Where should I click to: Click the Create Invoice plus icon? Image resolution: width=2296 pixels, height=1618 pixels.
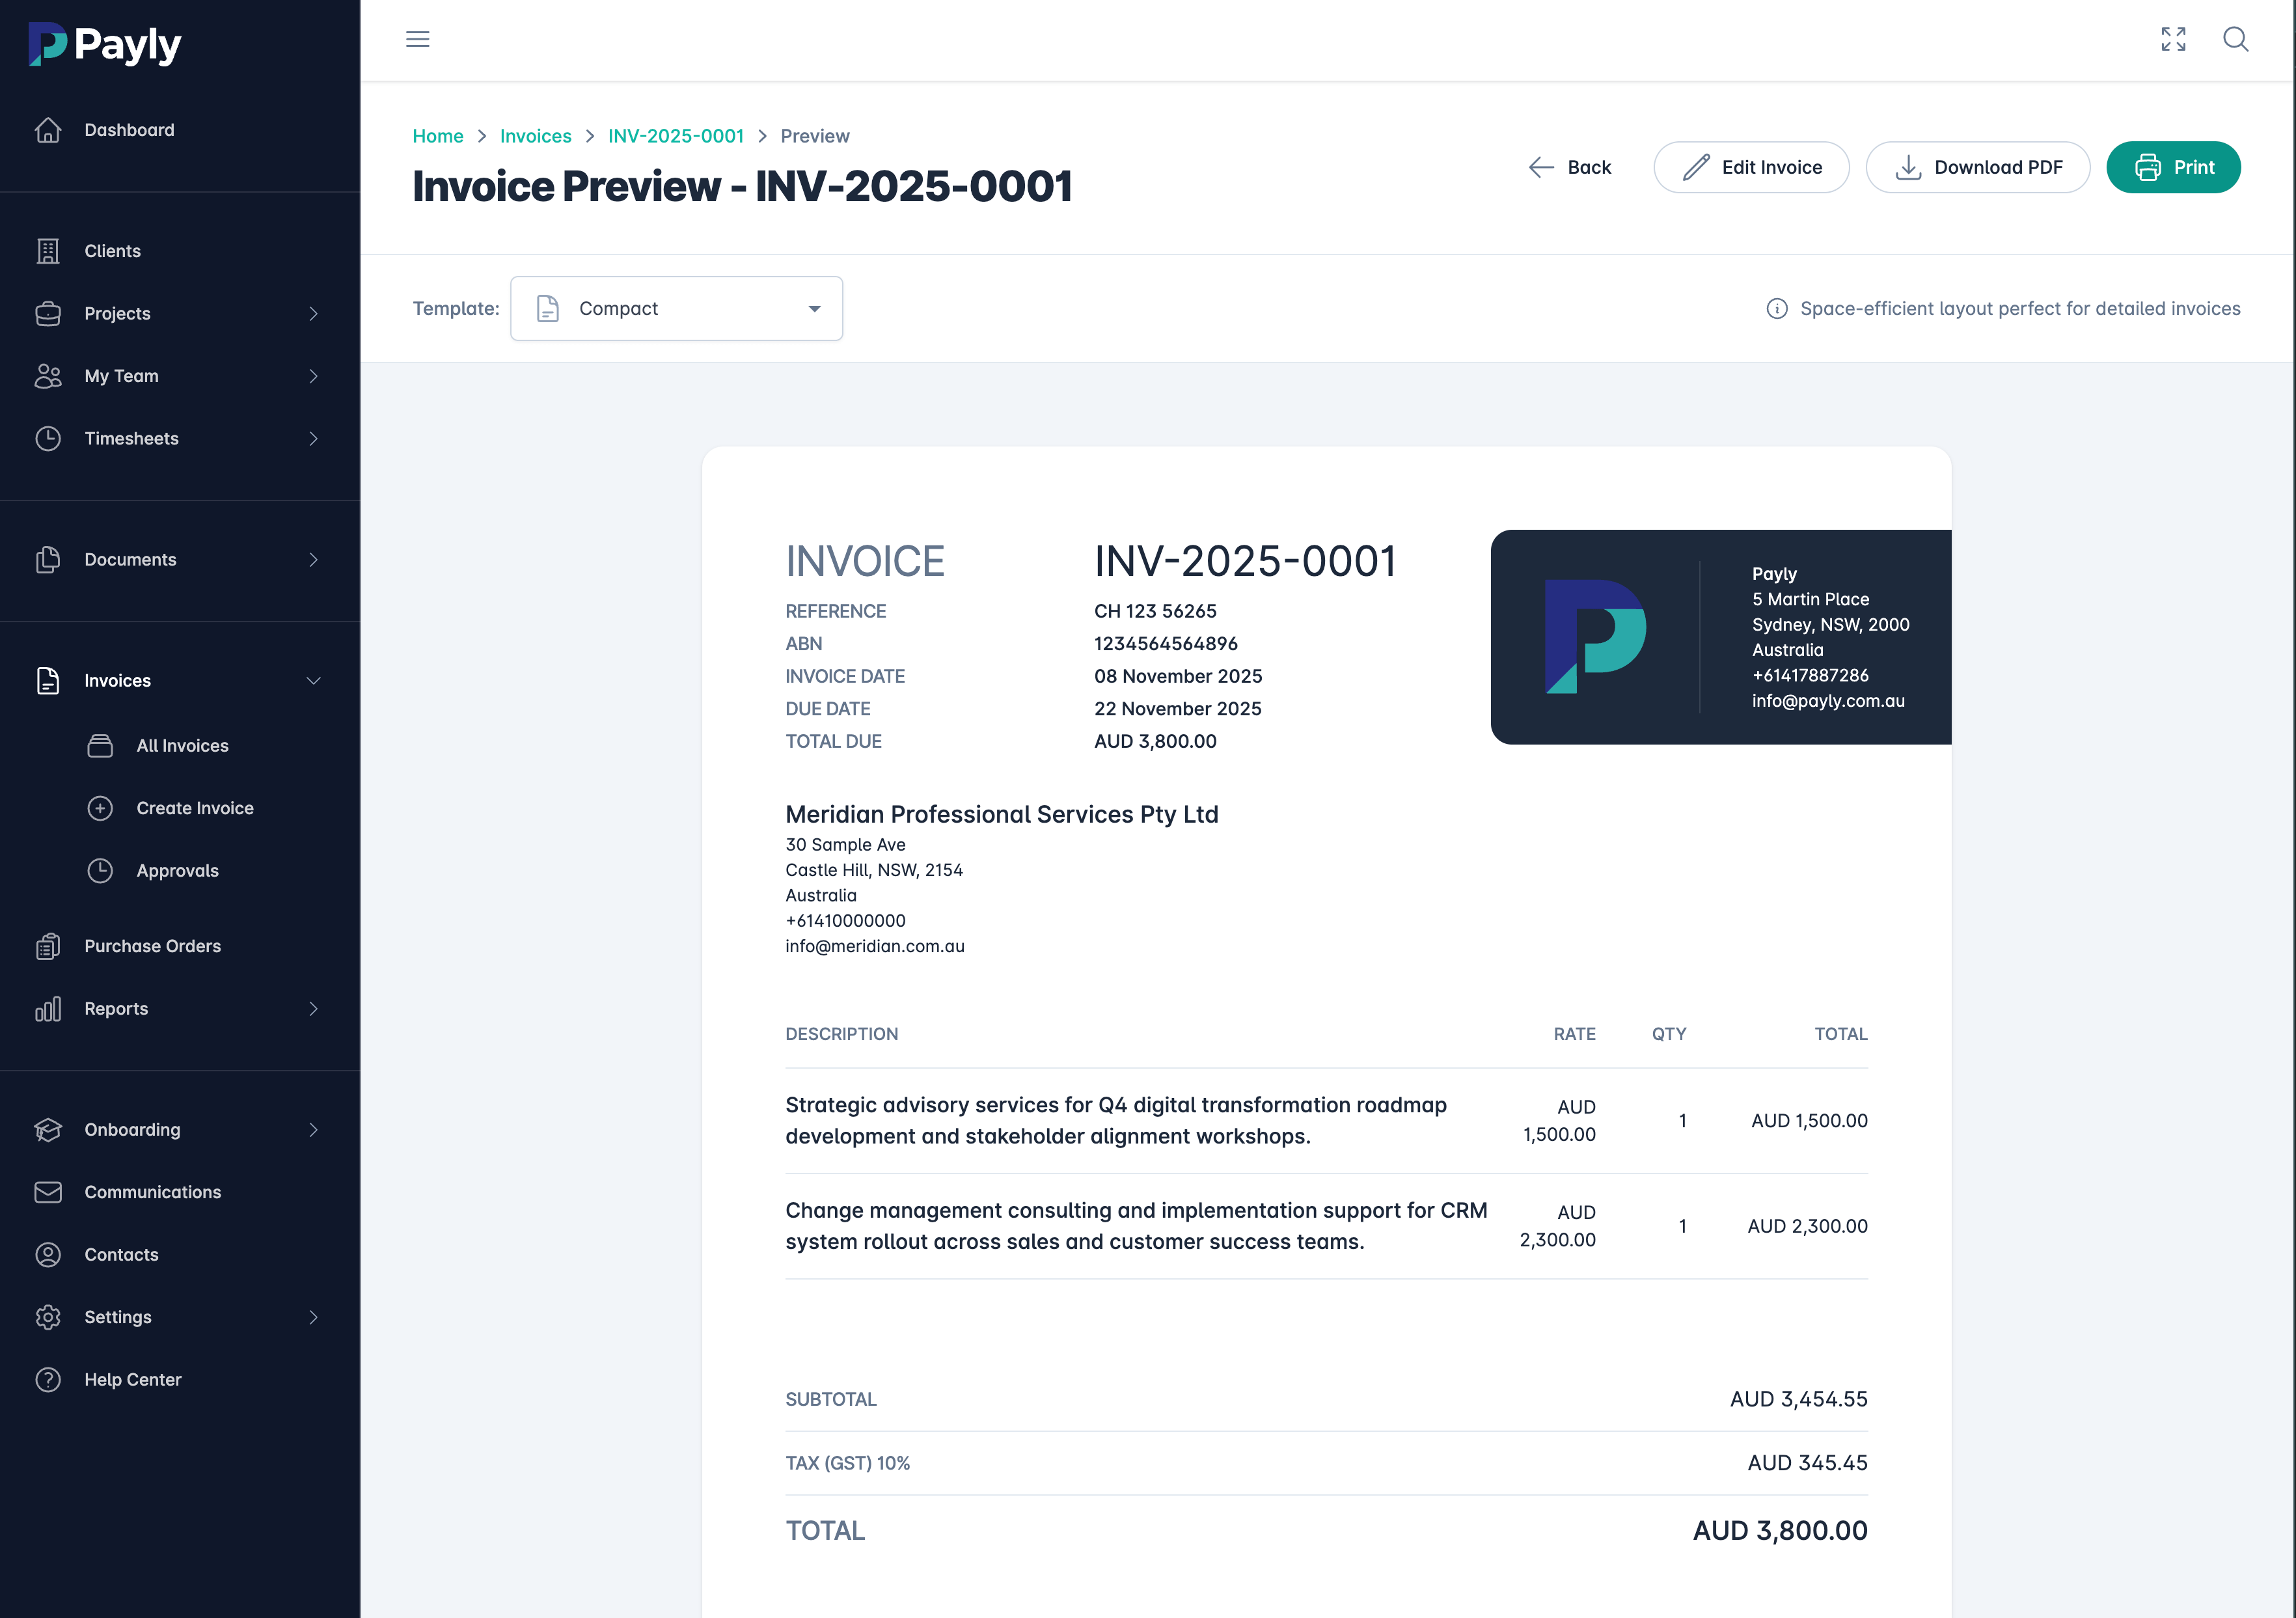pos(100,808)
